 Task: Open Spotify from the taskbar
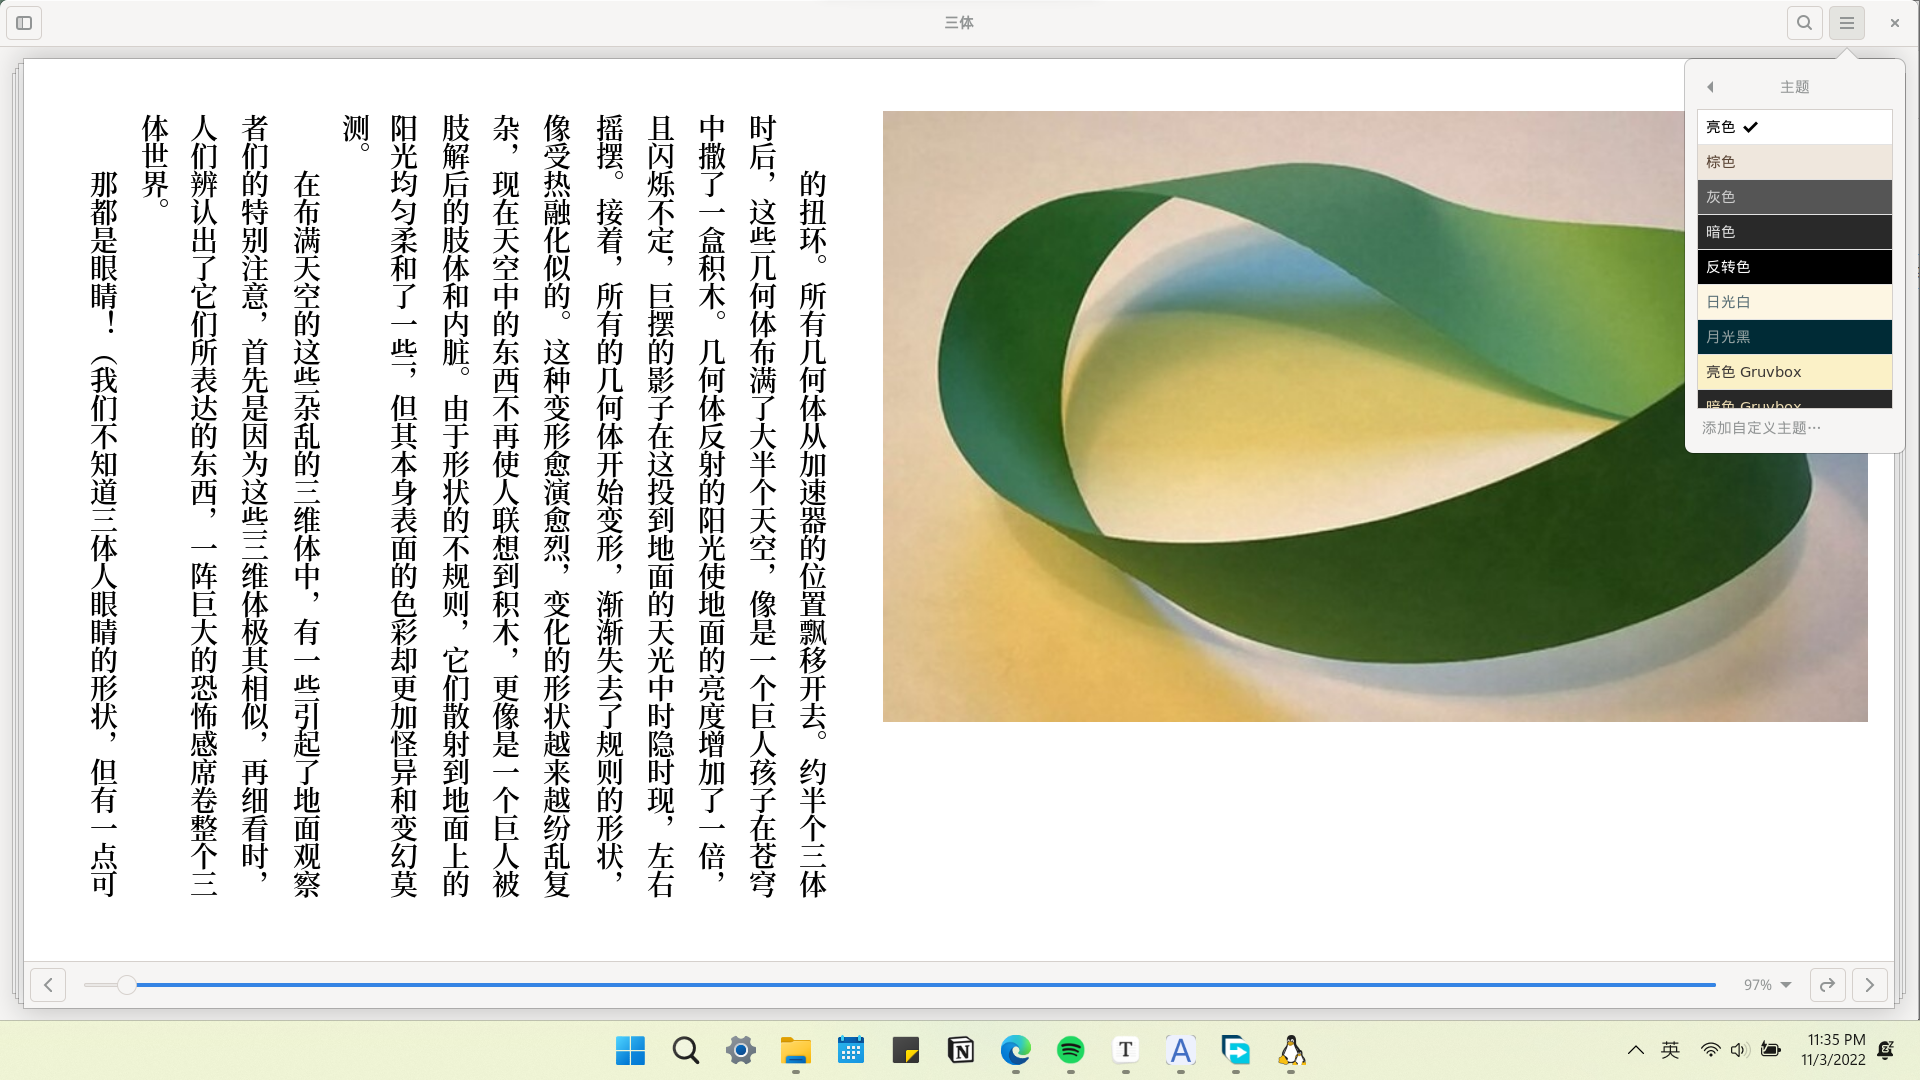(x=1070, y=1050)
